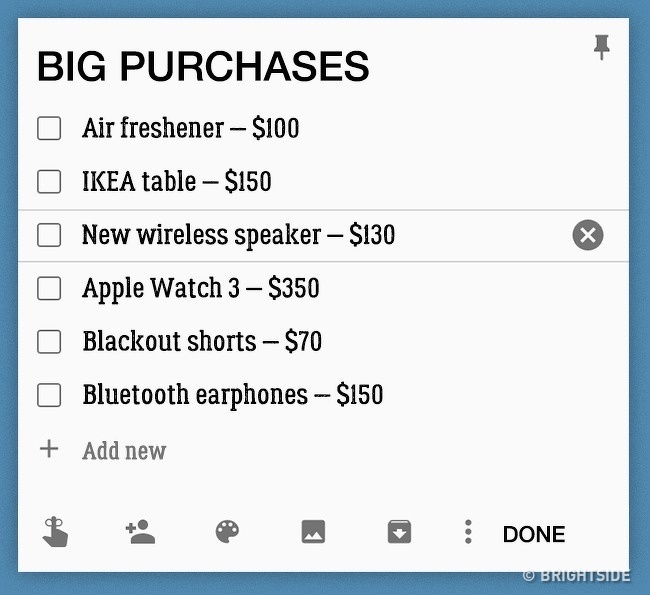Select the Bluetooth earphones item text
Image resolution: width=650 pixels, height=595 pixels.
(233, 395)
